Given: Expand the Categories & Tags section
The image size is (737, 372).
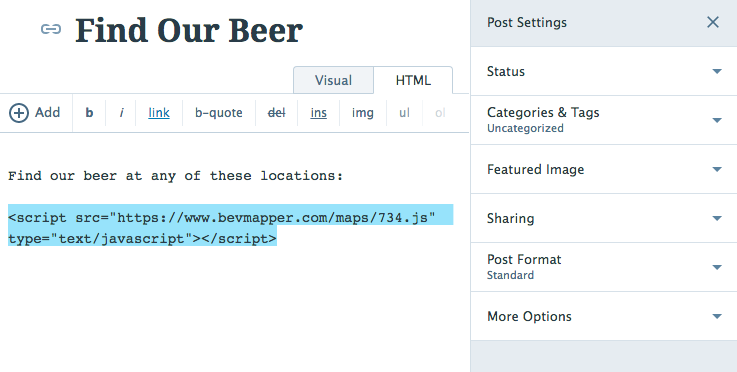Looking at the screenshot, I should point(604,120).
